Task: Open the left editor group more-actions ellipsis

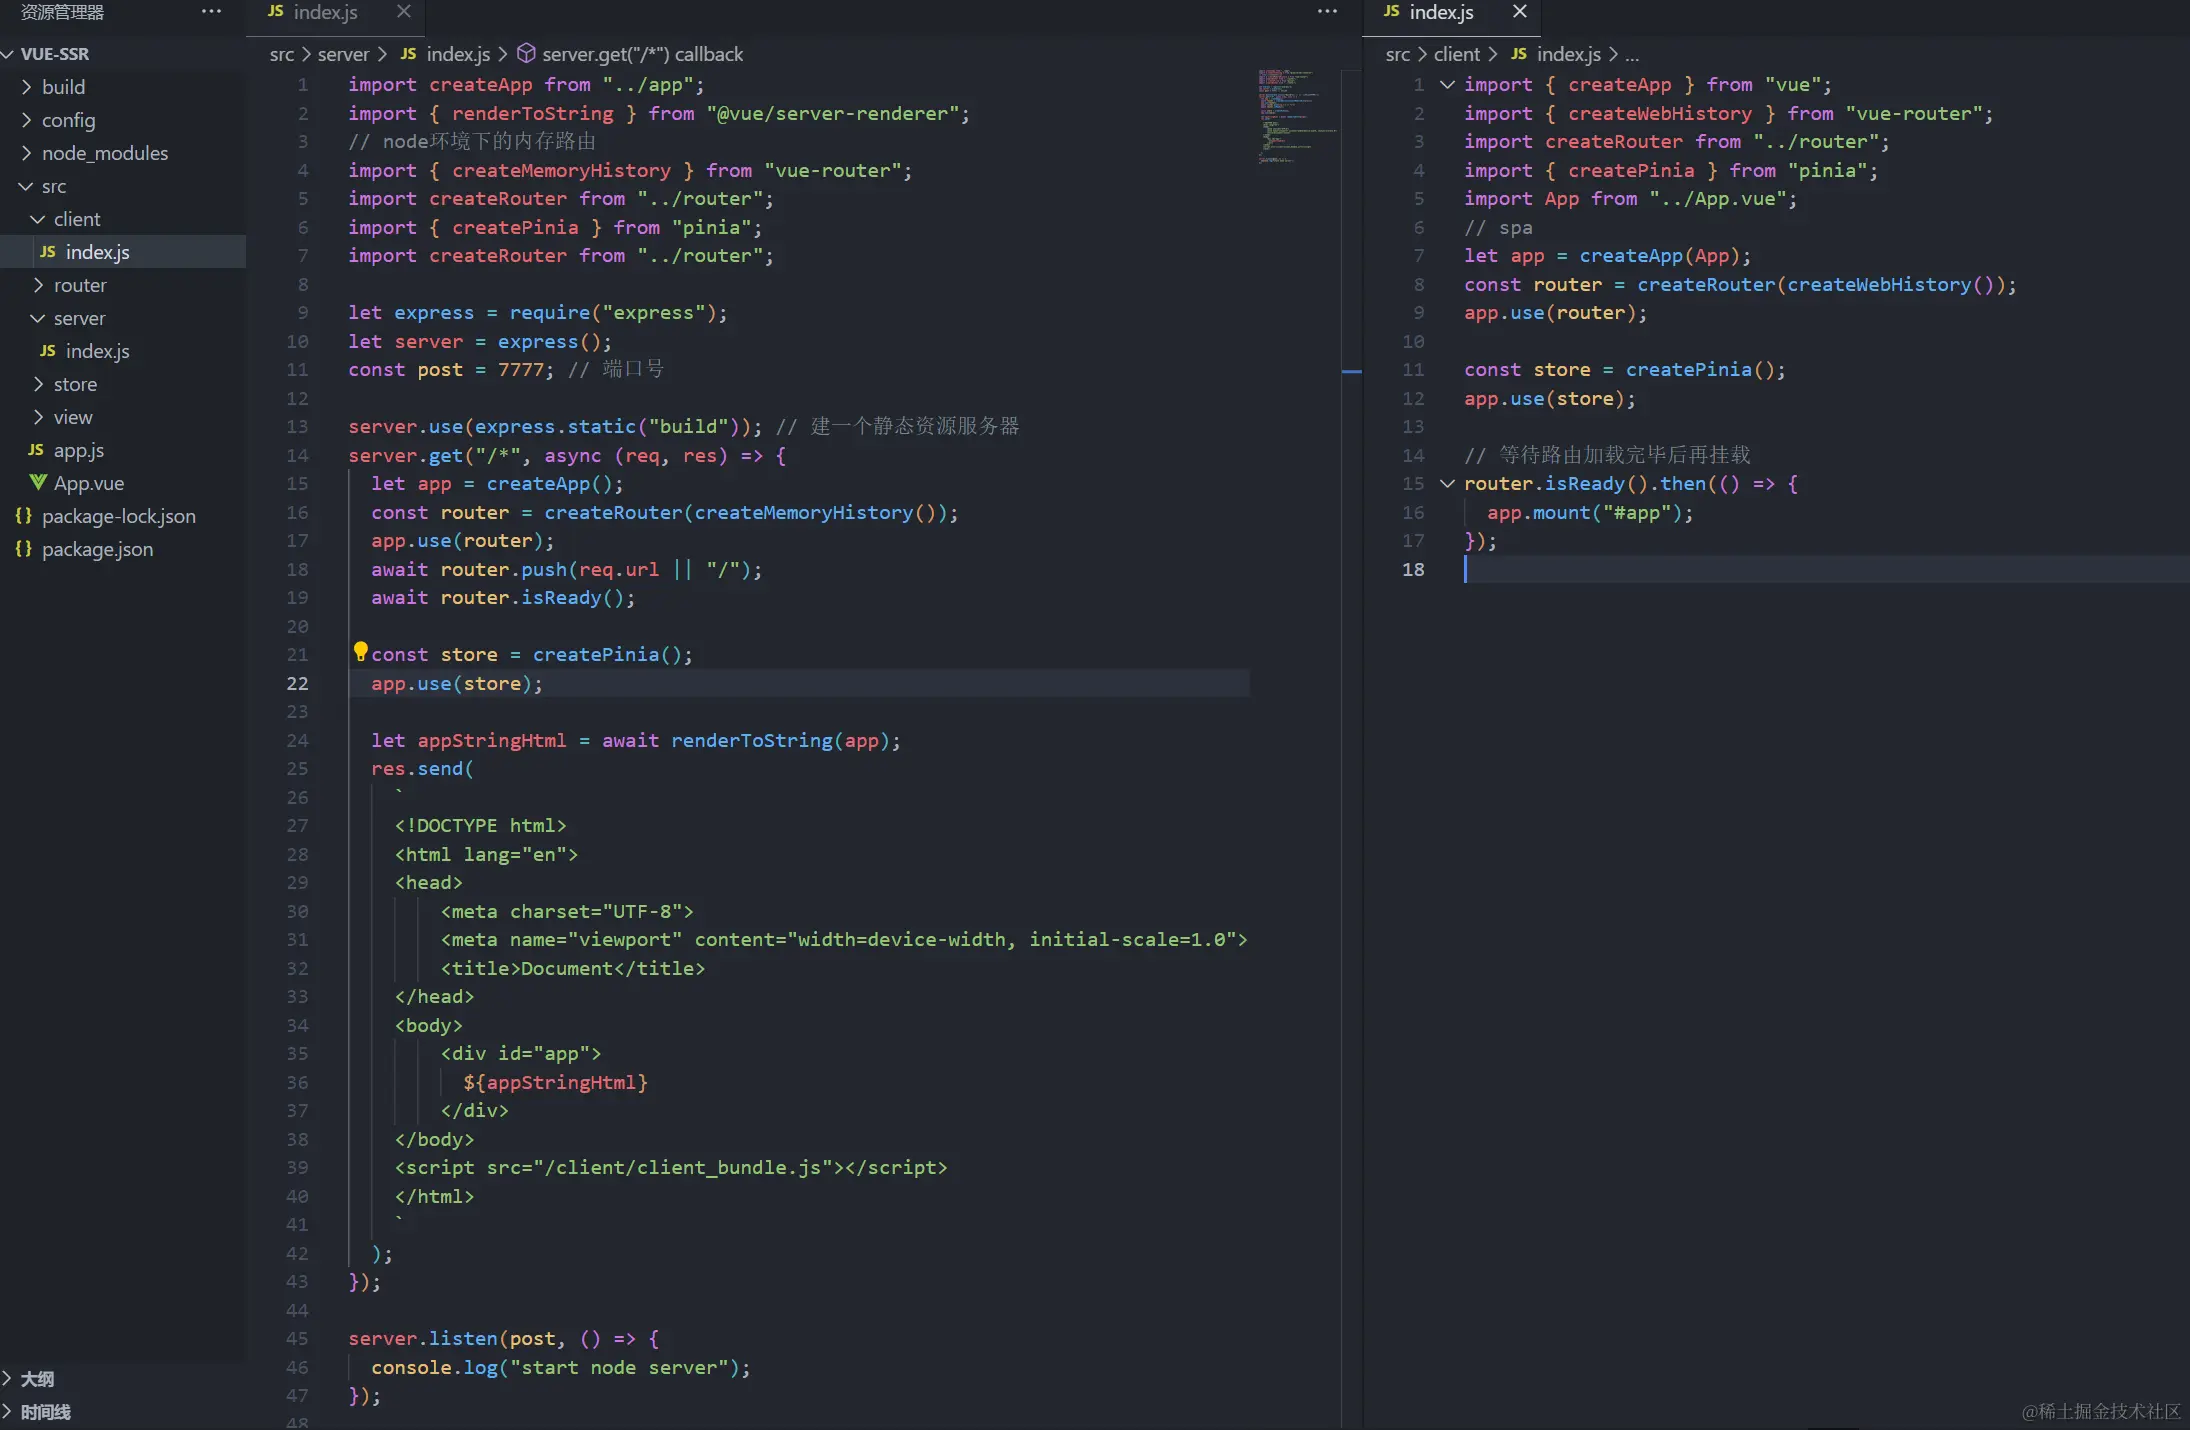Action: coord(1327,12)
